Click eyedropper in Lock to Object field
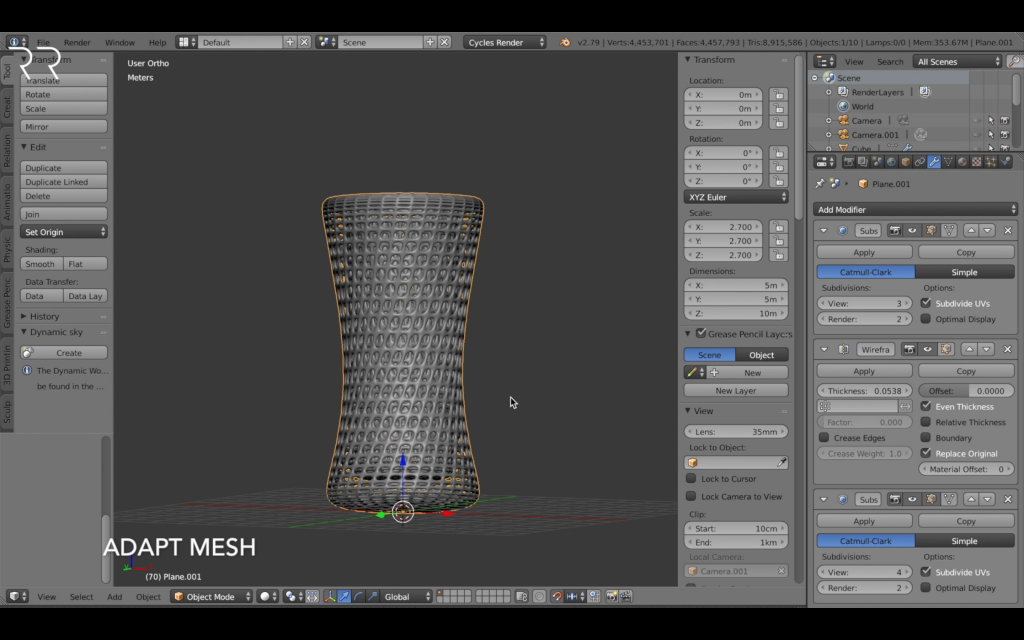This screenshot has height=640, width=1024. tap(781, 462)
